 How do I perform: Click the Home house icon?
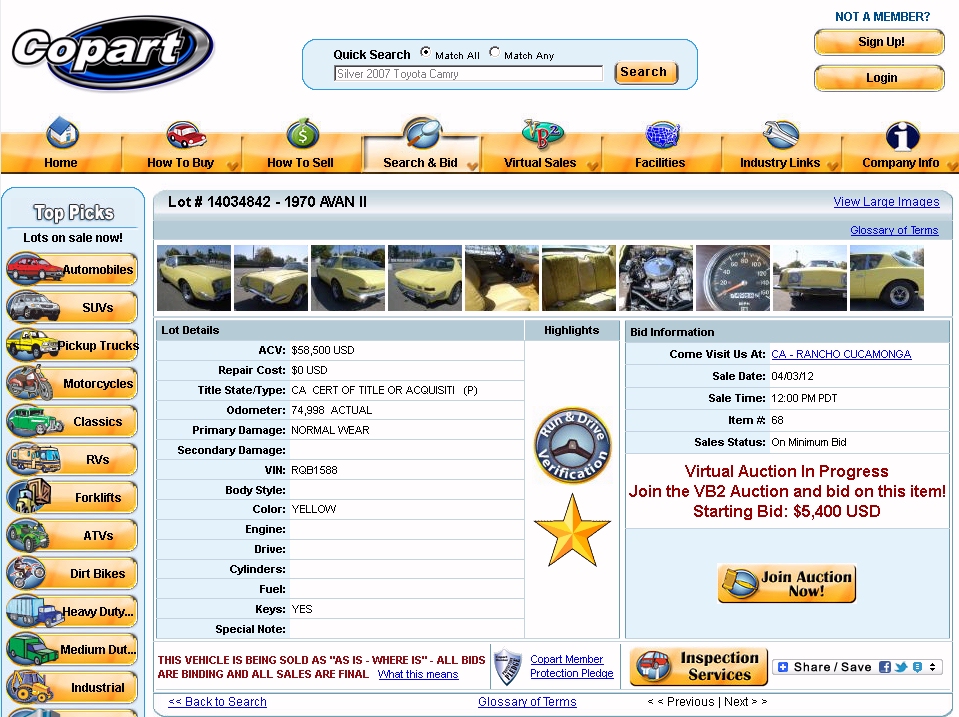pos(62,134)
